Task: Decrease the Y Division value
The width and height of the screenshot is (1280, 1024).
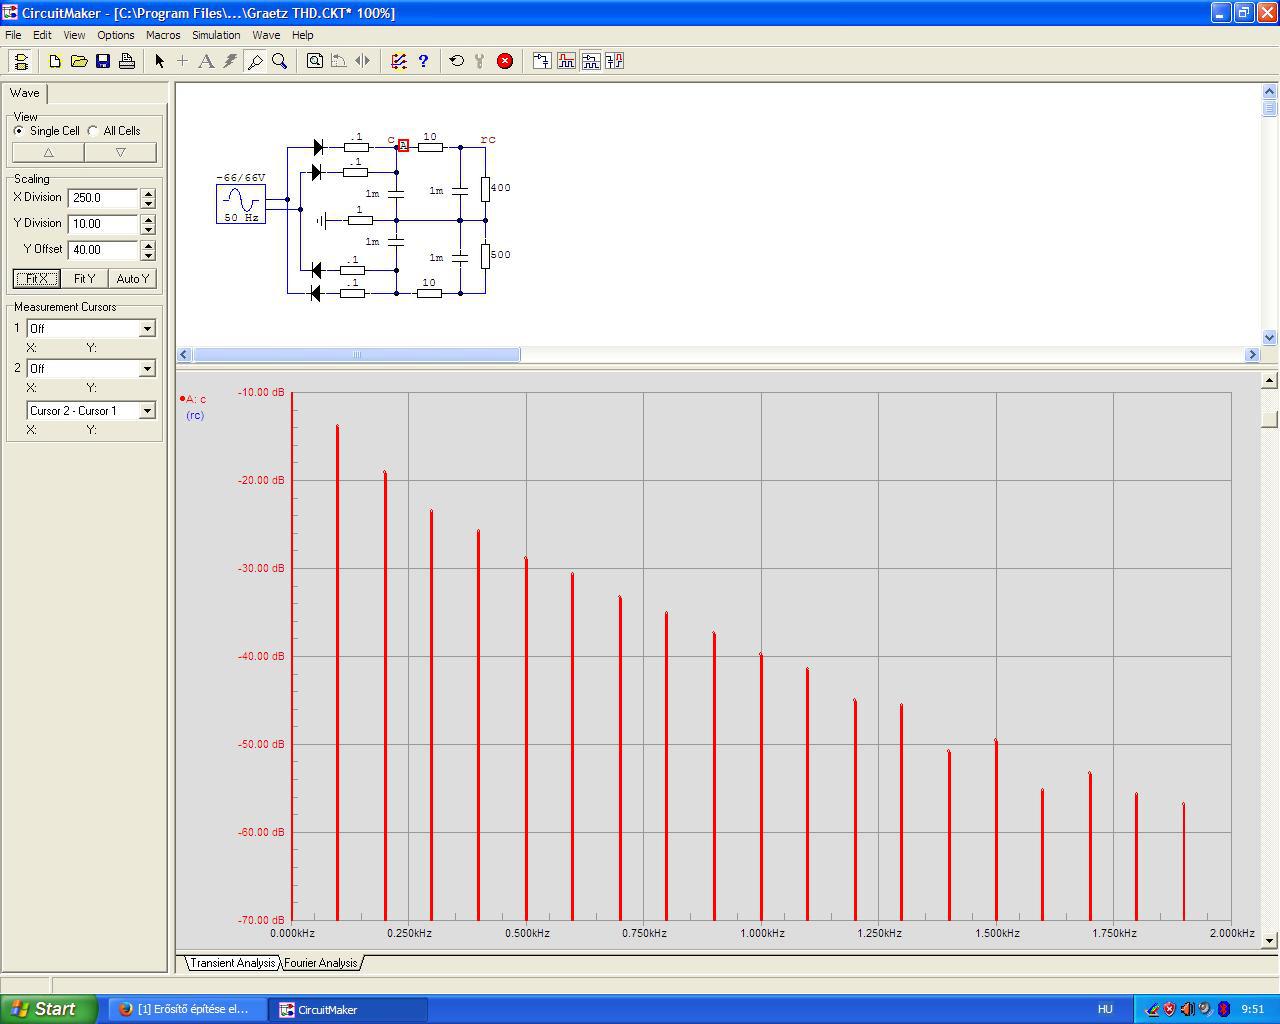Action: (x=148, y=229)
